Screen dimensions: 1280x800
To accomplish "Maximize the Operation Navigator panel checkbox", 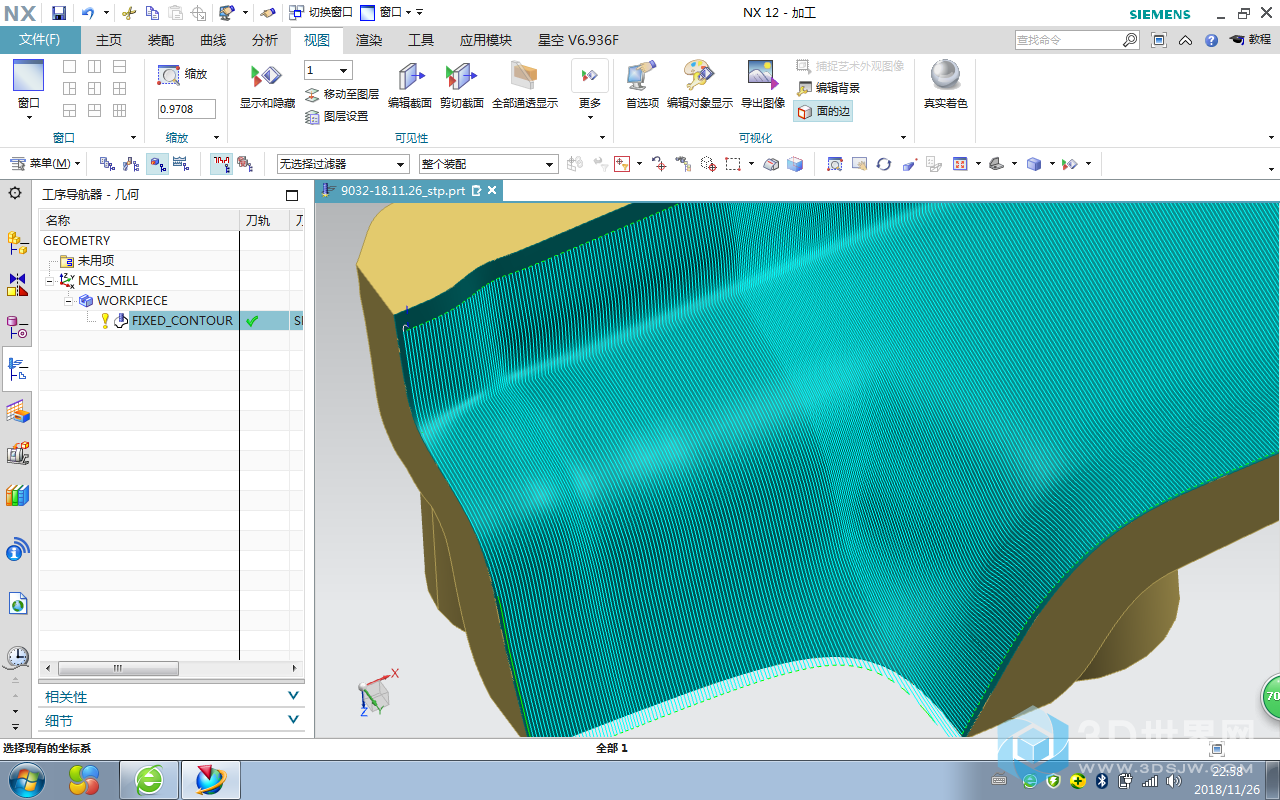I will (292, 195).
